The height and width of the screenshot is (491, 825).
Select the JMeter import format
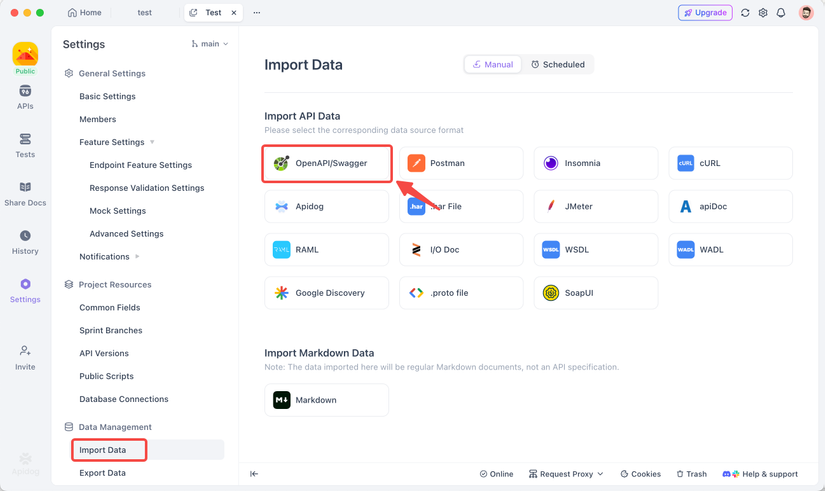pyautogui.click(x=596, y=206)
